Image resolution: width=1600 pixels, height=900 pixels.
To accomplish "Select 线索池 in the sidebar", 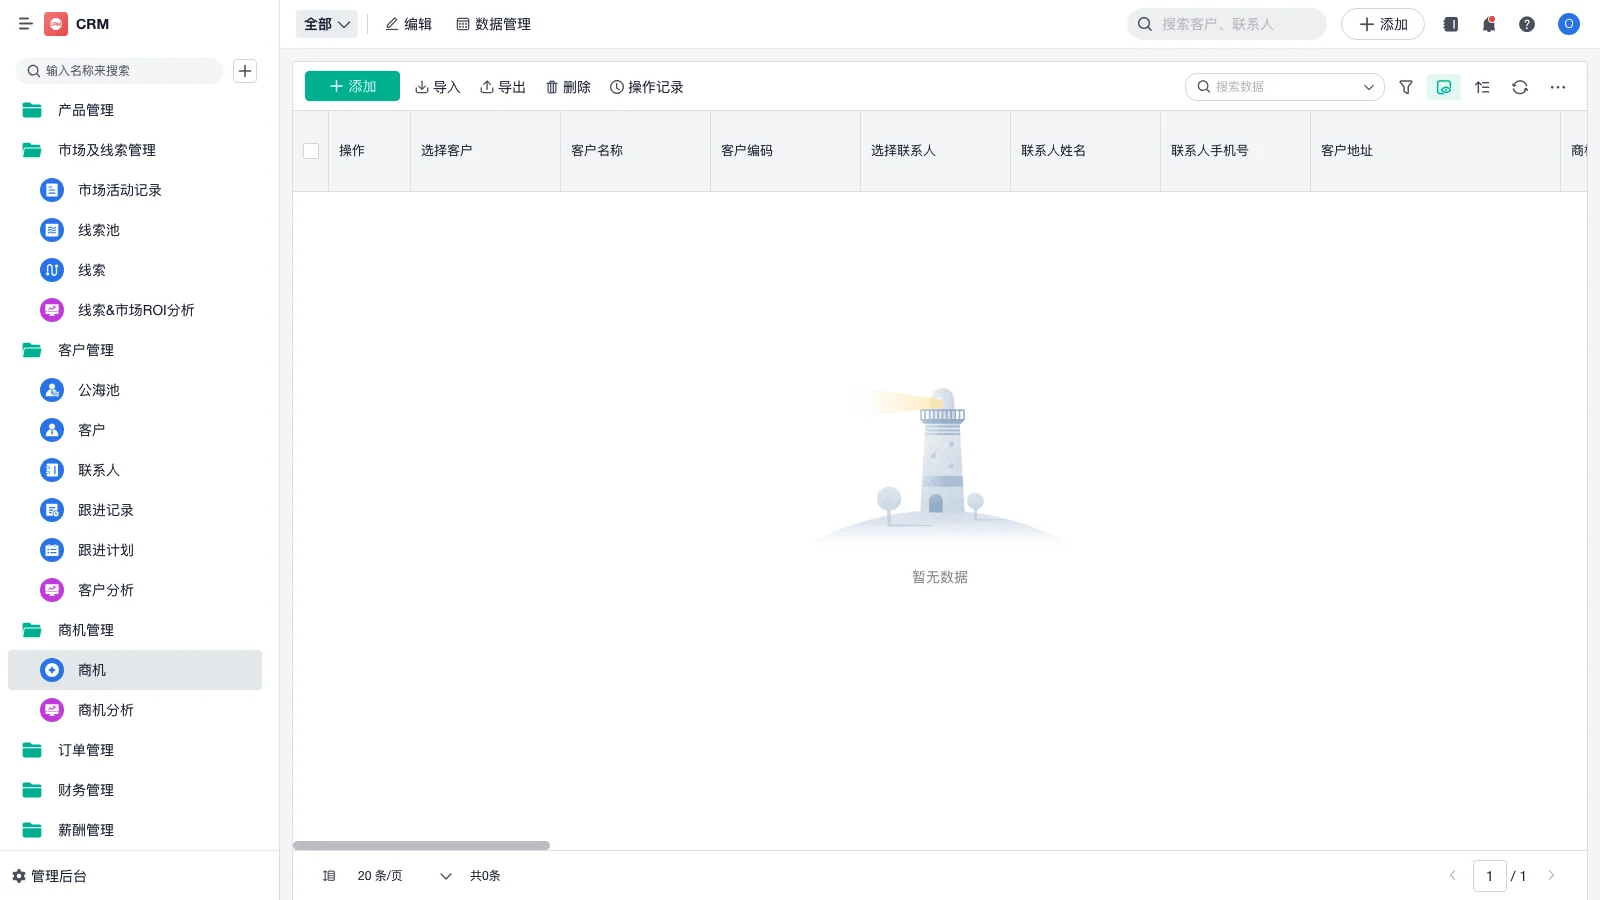I will pyautogui.click(x=98, y=230).
